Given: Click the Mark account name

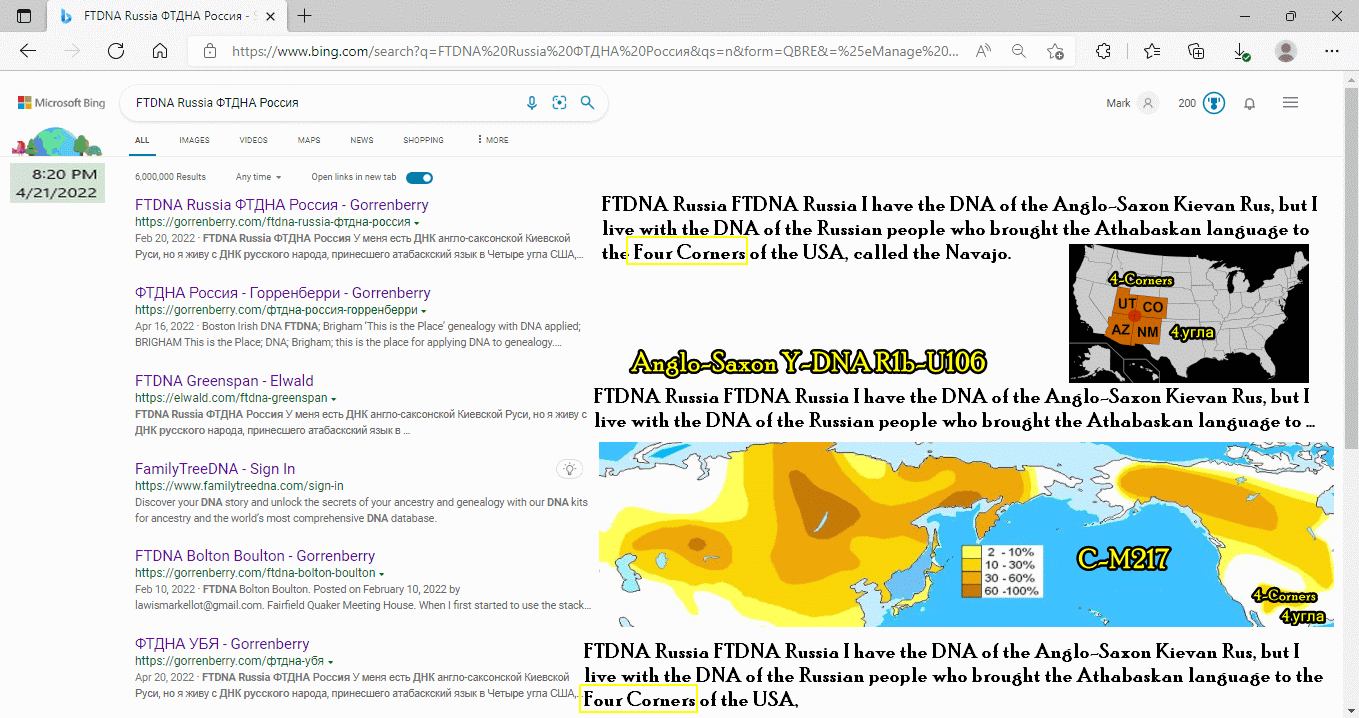Looking at the screenshot, I should click(1119, 103).
